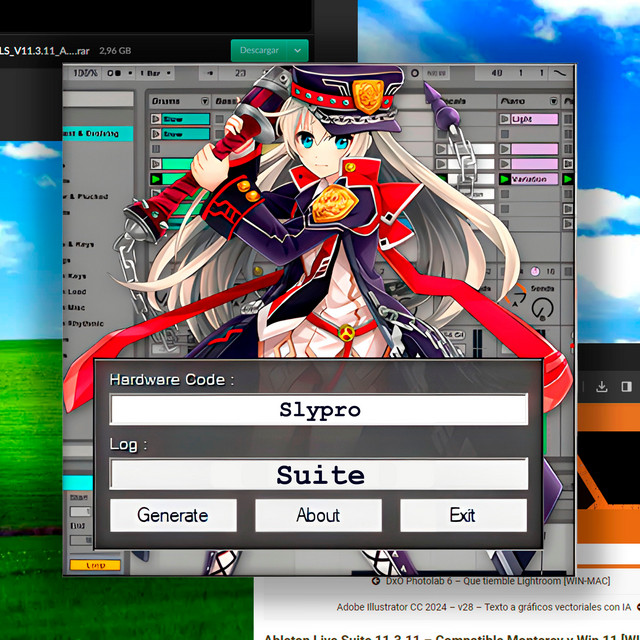640x640 pixels.
Task: Open the About dialog
Action: click(318, 515)
